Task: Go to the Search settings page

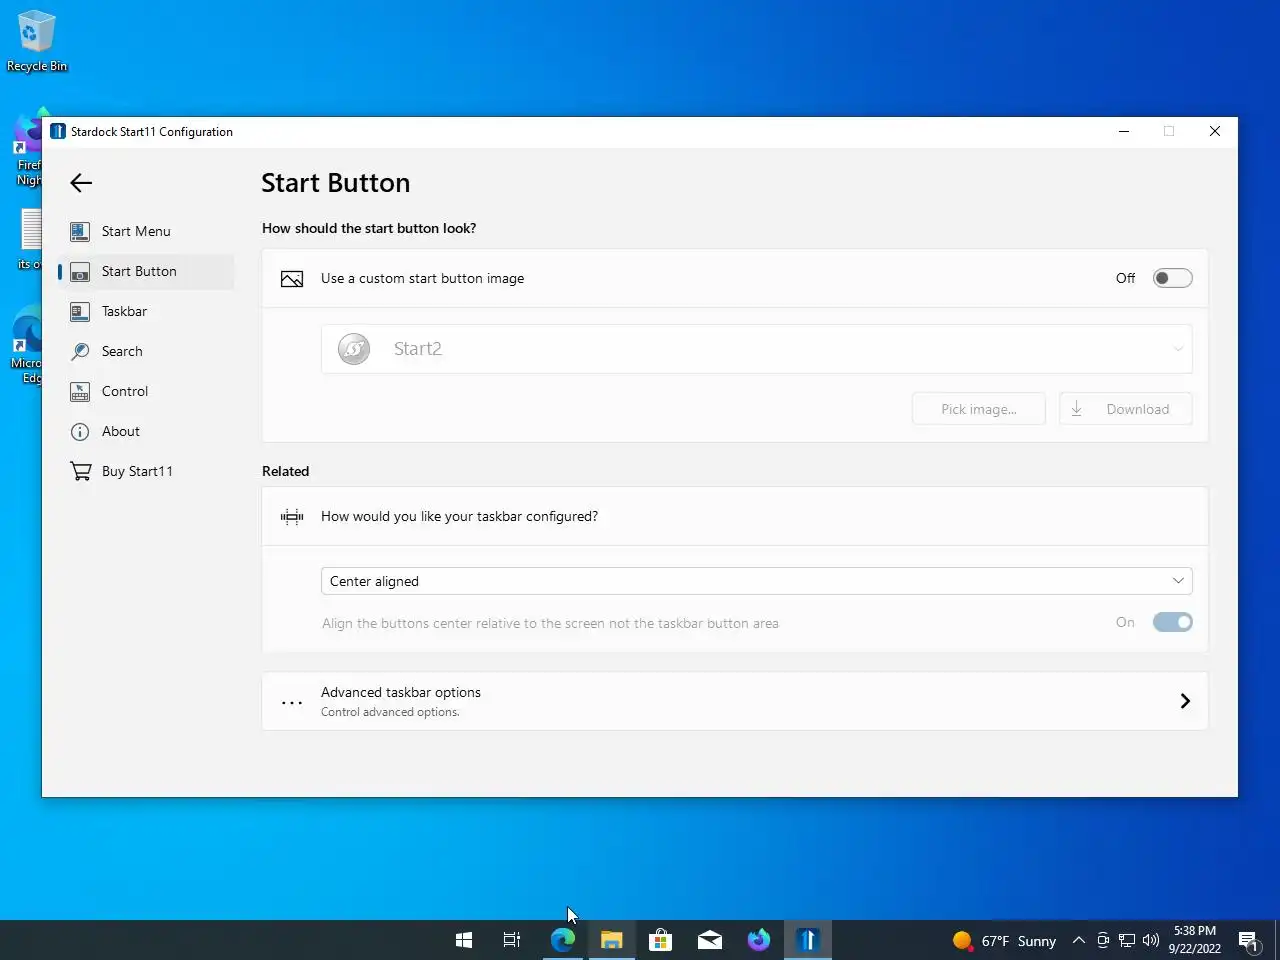Action: point(146,351)
